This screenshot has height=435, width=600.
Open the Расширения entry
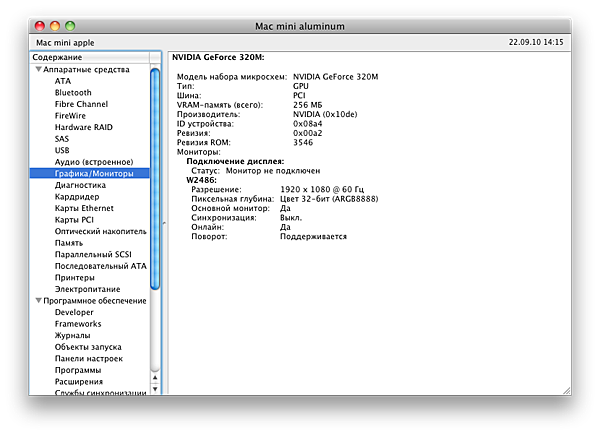tap(79, 381)
